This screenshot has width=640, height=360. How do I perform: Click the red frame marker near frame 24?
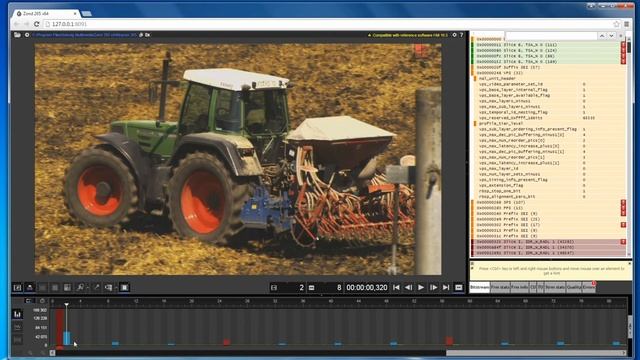[x=227, y=342]
